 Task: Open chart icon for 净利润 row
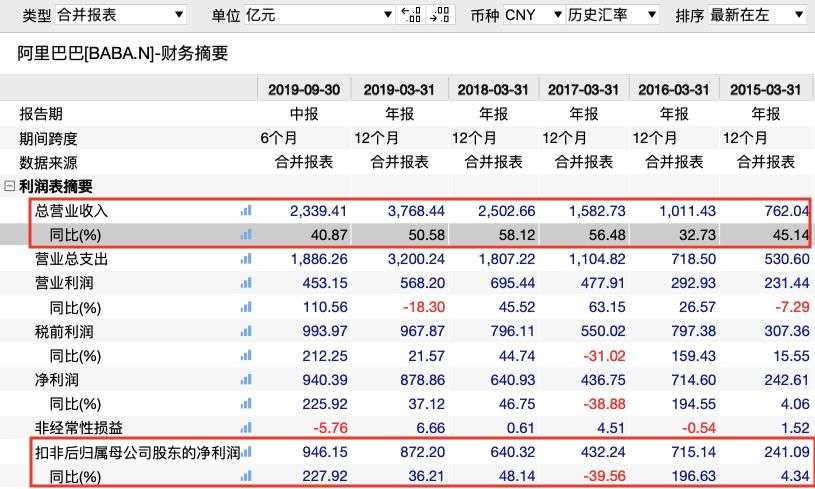(x=246, y=379)
